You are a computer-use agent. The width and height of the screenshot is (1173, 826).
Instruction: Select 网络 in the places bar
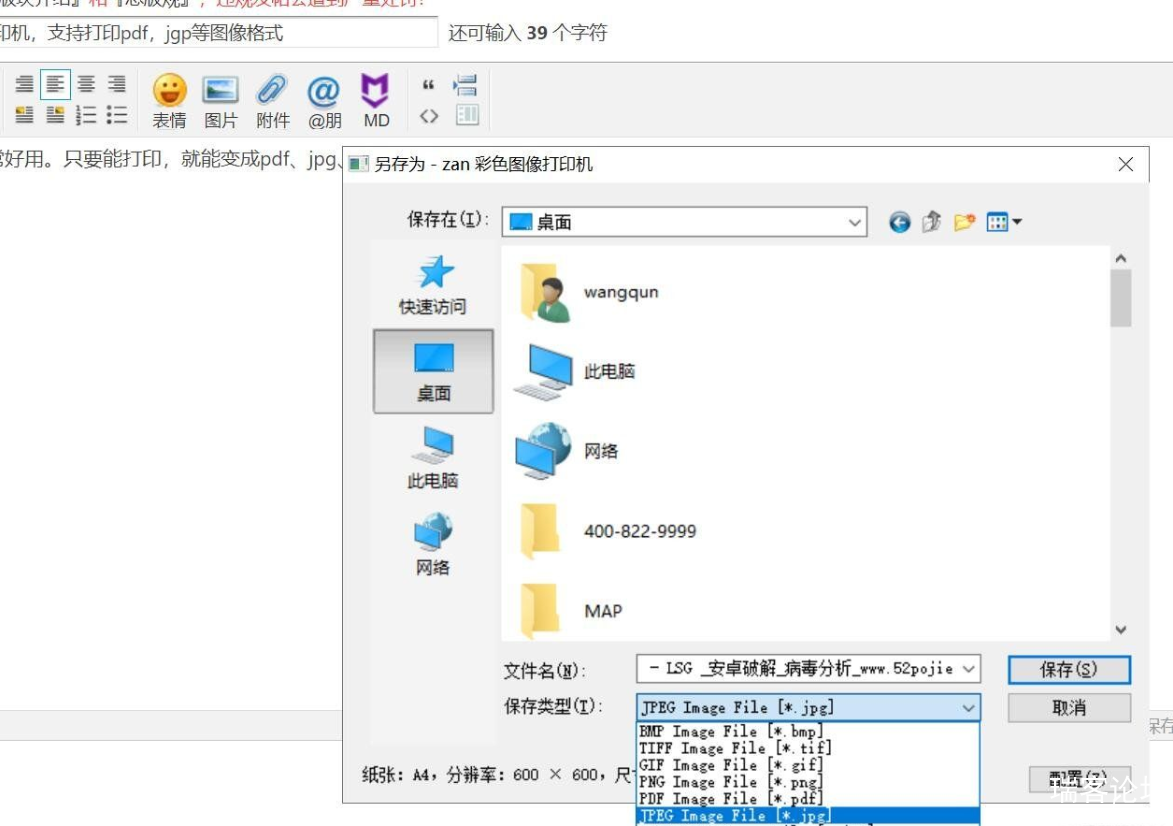coord(433,545)
